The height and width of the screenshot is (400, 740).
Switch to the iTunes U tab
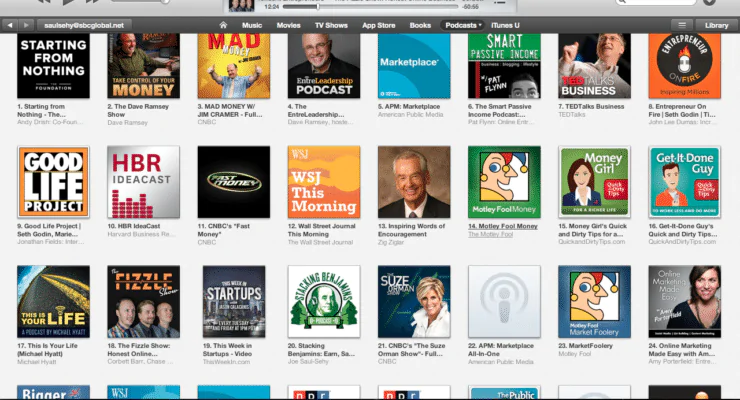tap(505, 25)
